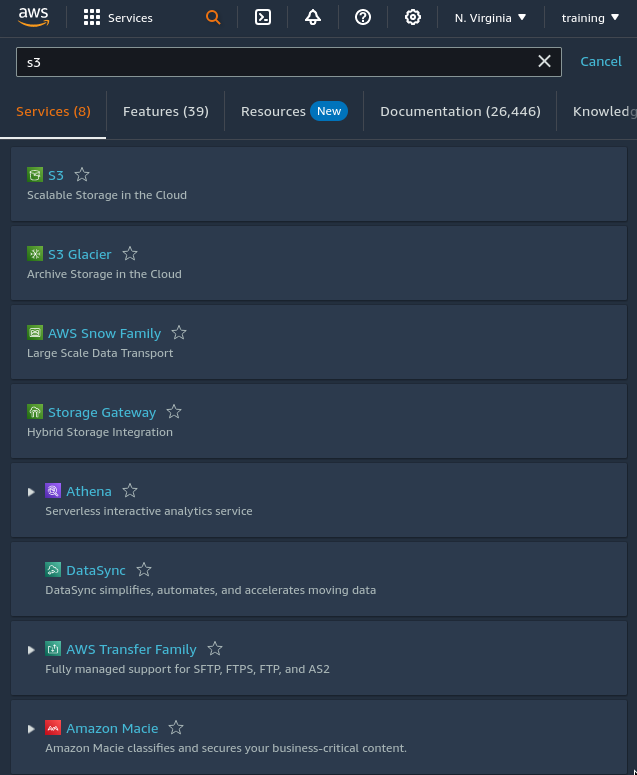Star the Storage Gateway service

174,412
